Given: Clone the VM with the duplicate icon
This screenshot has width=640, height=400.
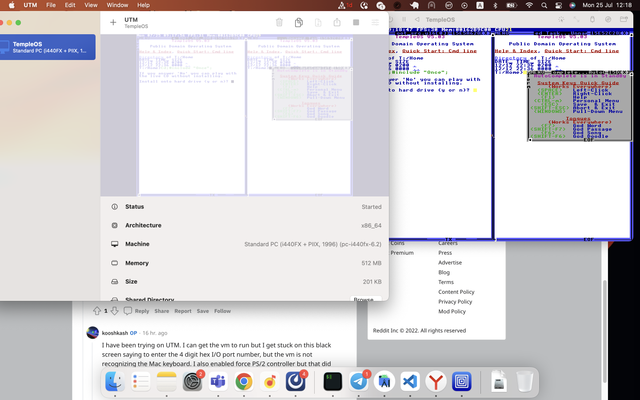Looking at the screenshot, I should [x=299, y=22].
